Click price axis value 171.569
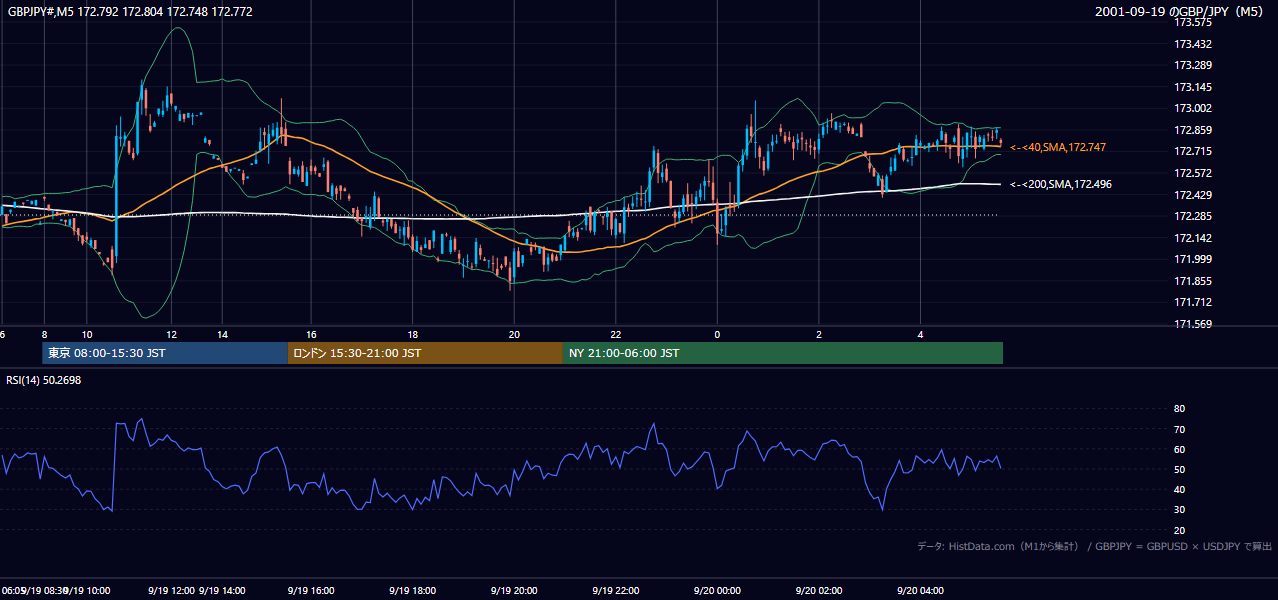This screenshot has width=1278, height=600. [x=1194, y=324]
